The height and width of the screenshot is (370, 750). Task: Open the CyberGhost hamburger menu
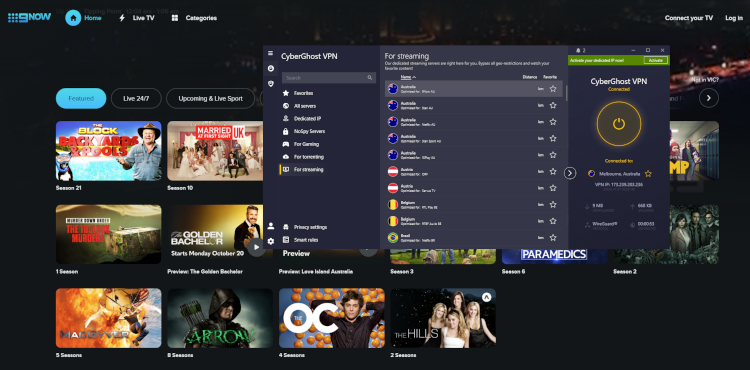(x=271, y=53)
